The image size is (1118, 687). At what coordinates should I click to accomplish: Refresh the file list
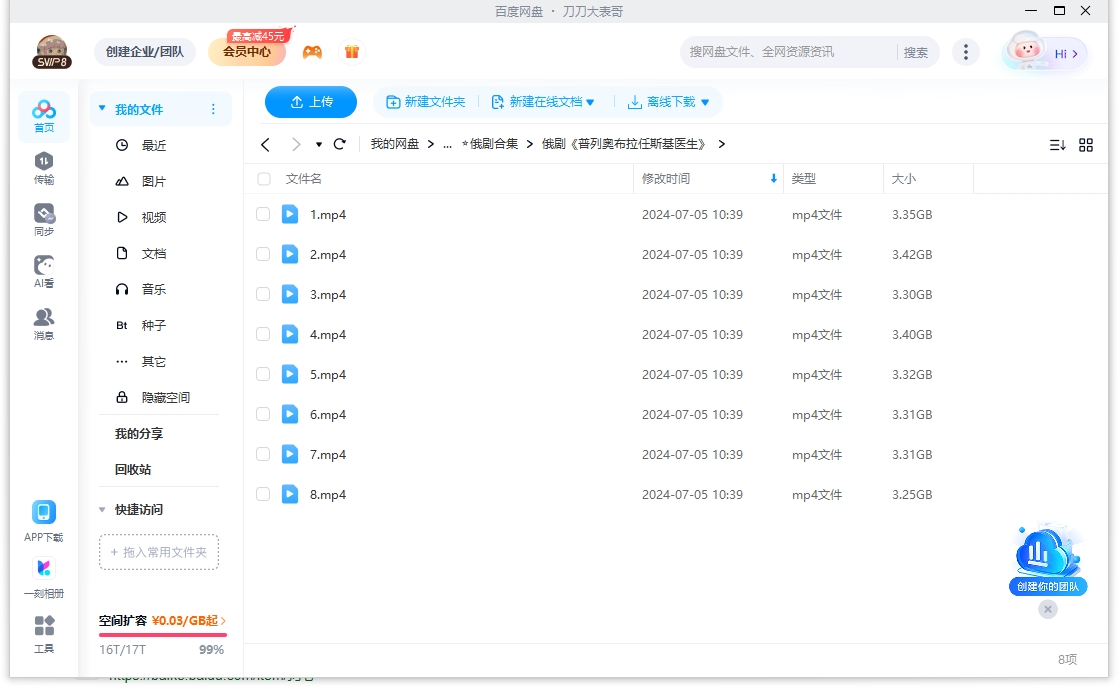tap(340, 144)
